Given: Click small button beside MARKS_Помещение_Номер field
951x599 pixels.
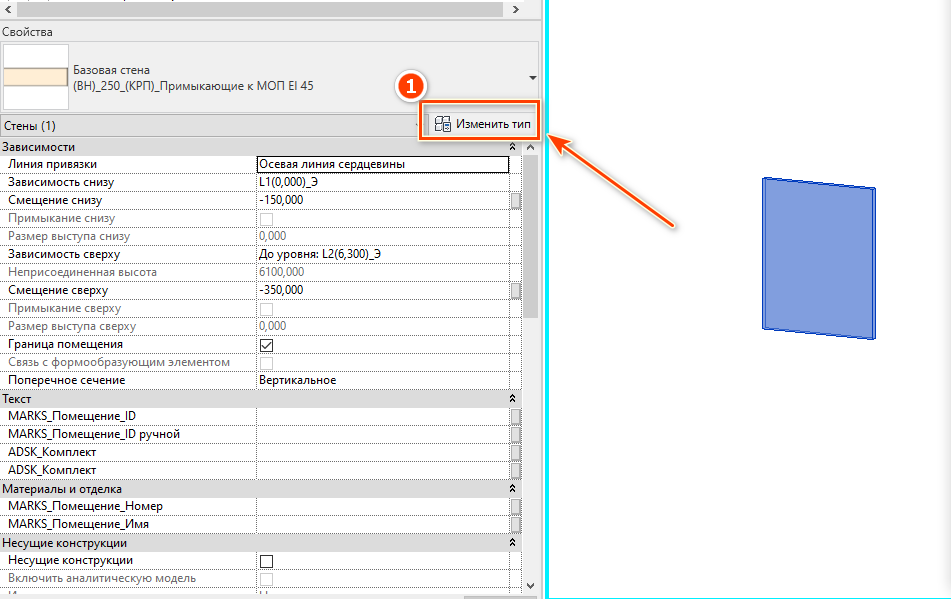Looking at the screenshot, I should (x=515, y=506).
